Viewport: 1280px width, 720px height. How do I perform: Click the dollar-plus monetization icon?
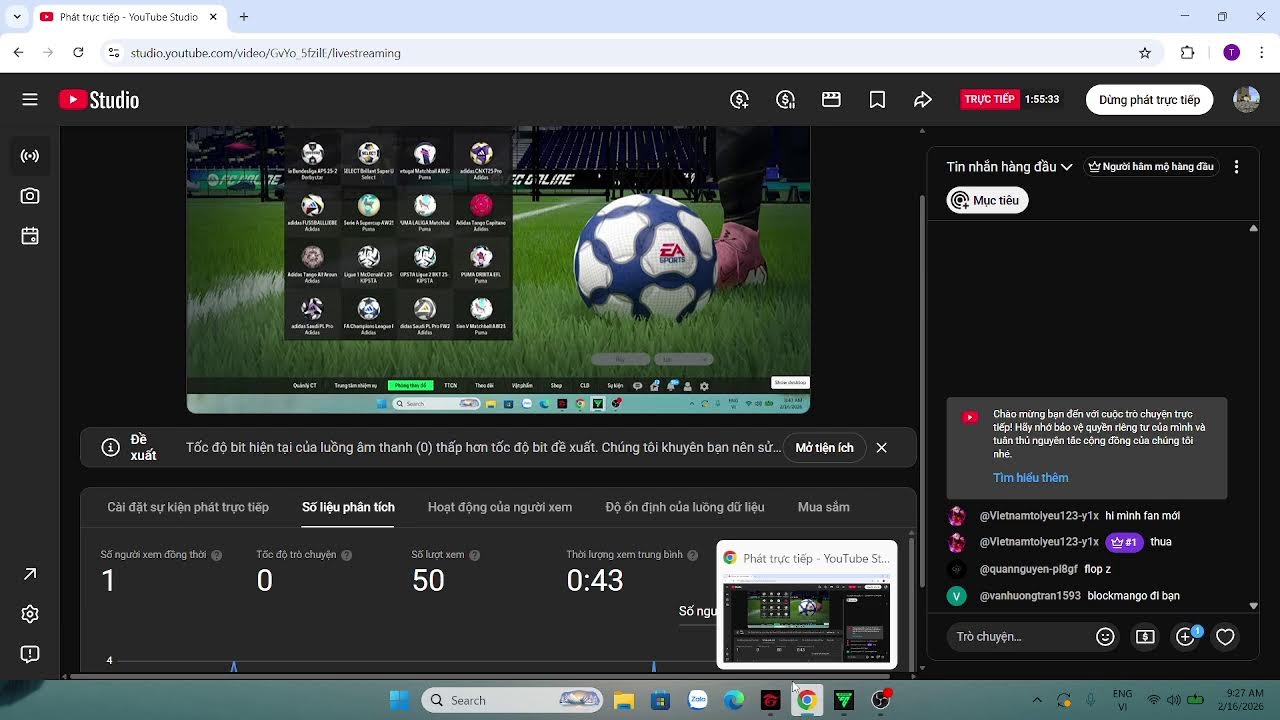coord(740,99)
